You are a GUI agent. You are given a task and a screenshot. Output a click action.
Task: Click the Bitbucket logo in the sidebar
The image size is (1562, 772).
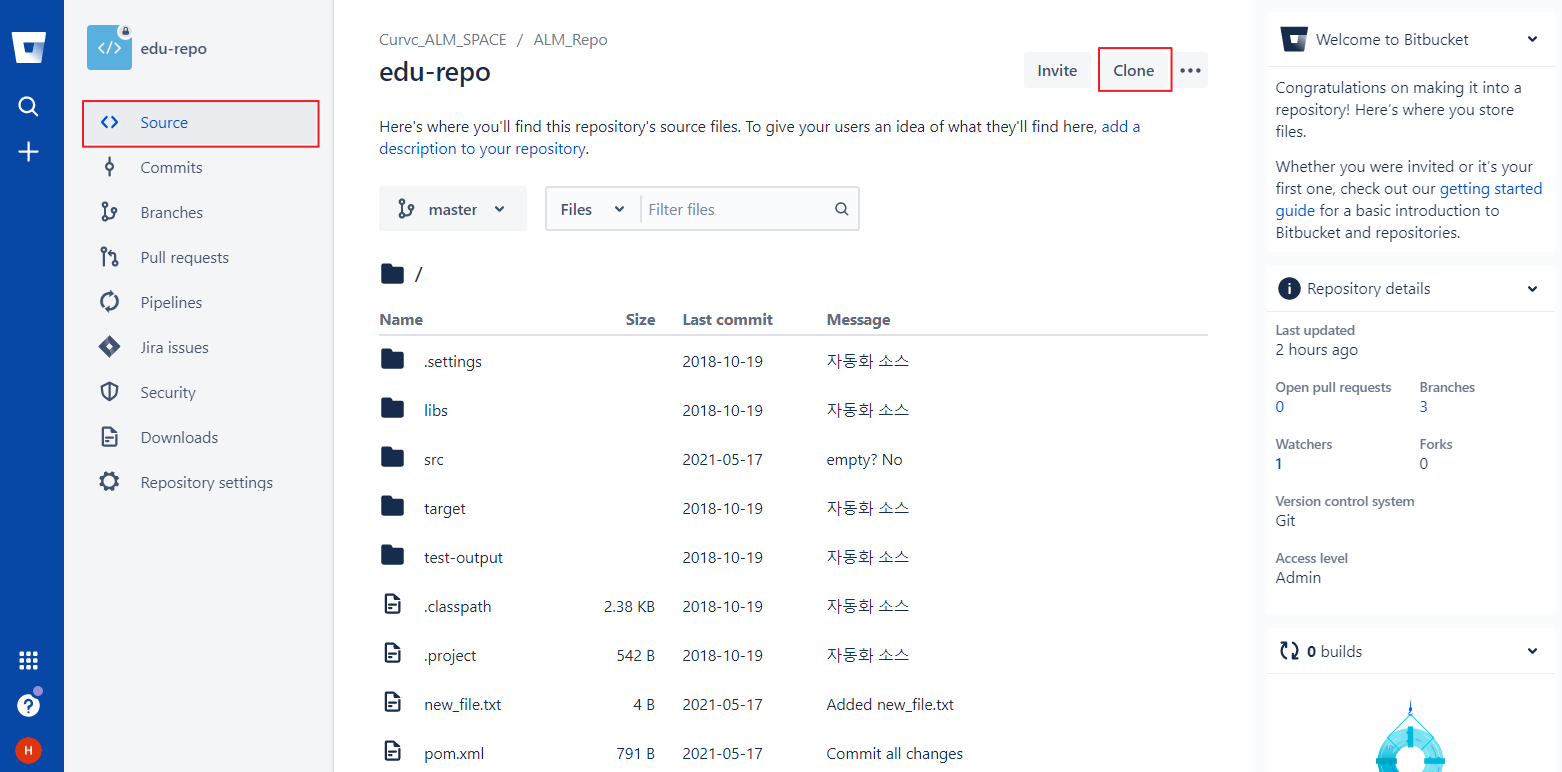[29, 47]
